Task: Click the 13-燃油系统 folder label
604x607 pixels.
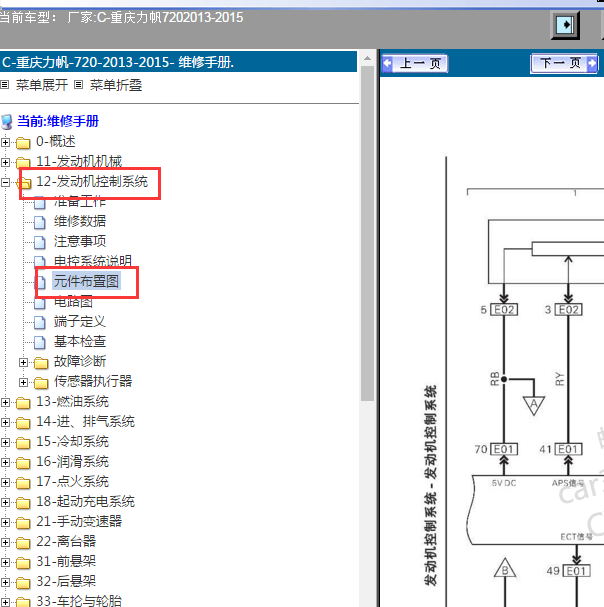Action: point(72,401)
